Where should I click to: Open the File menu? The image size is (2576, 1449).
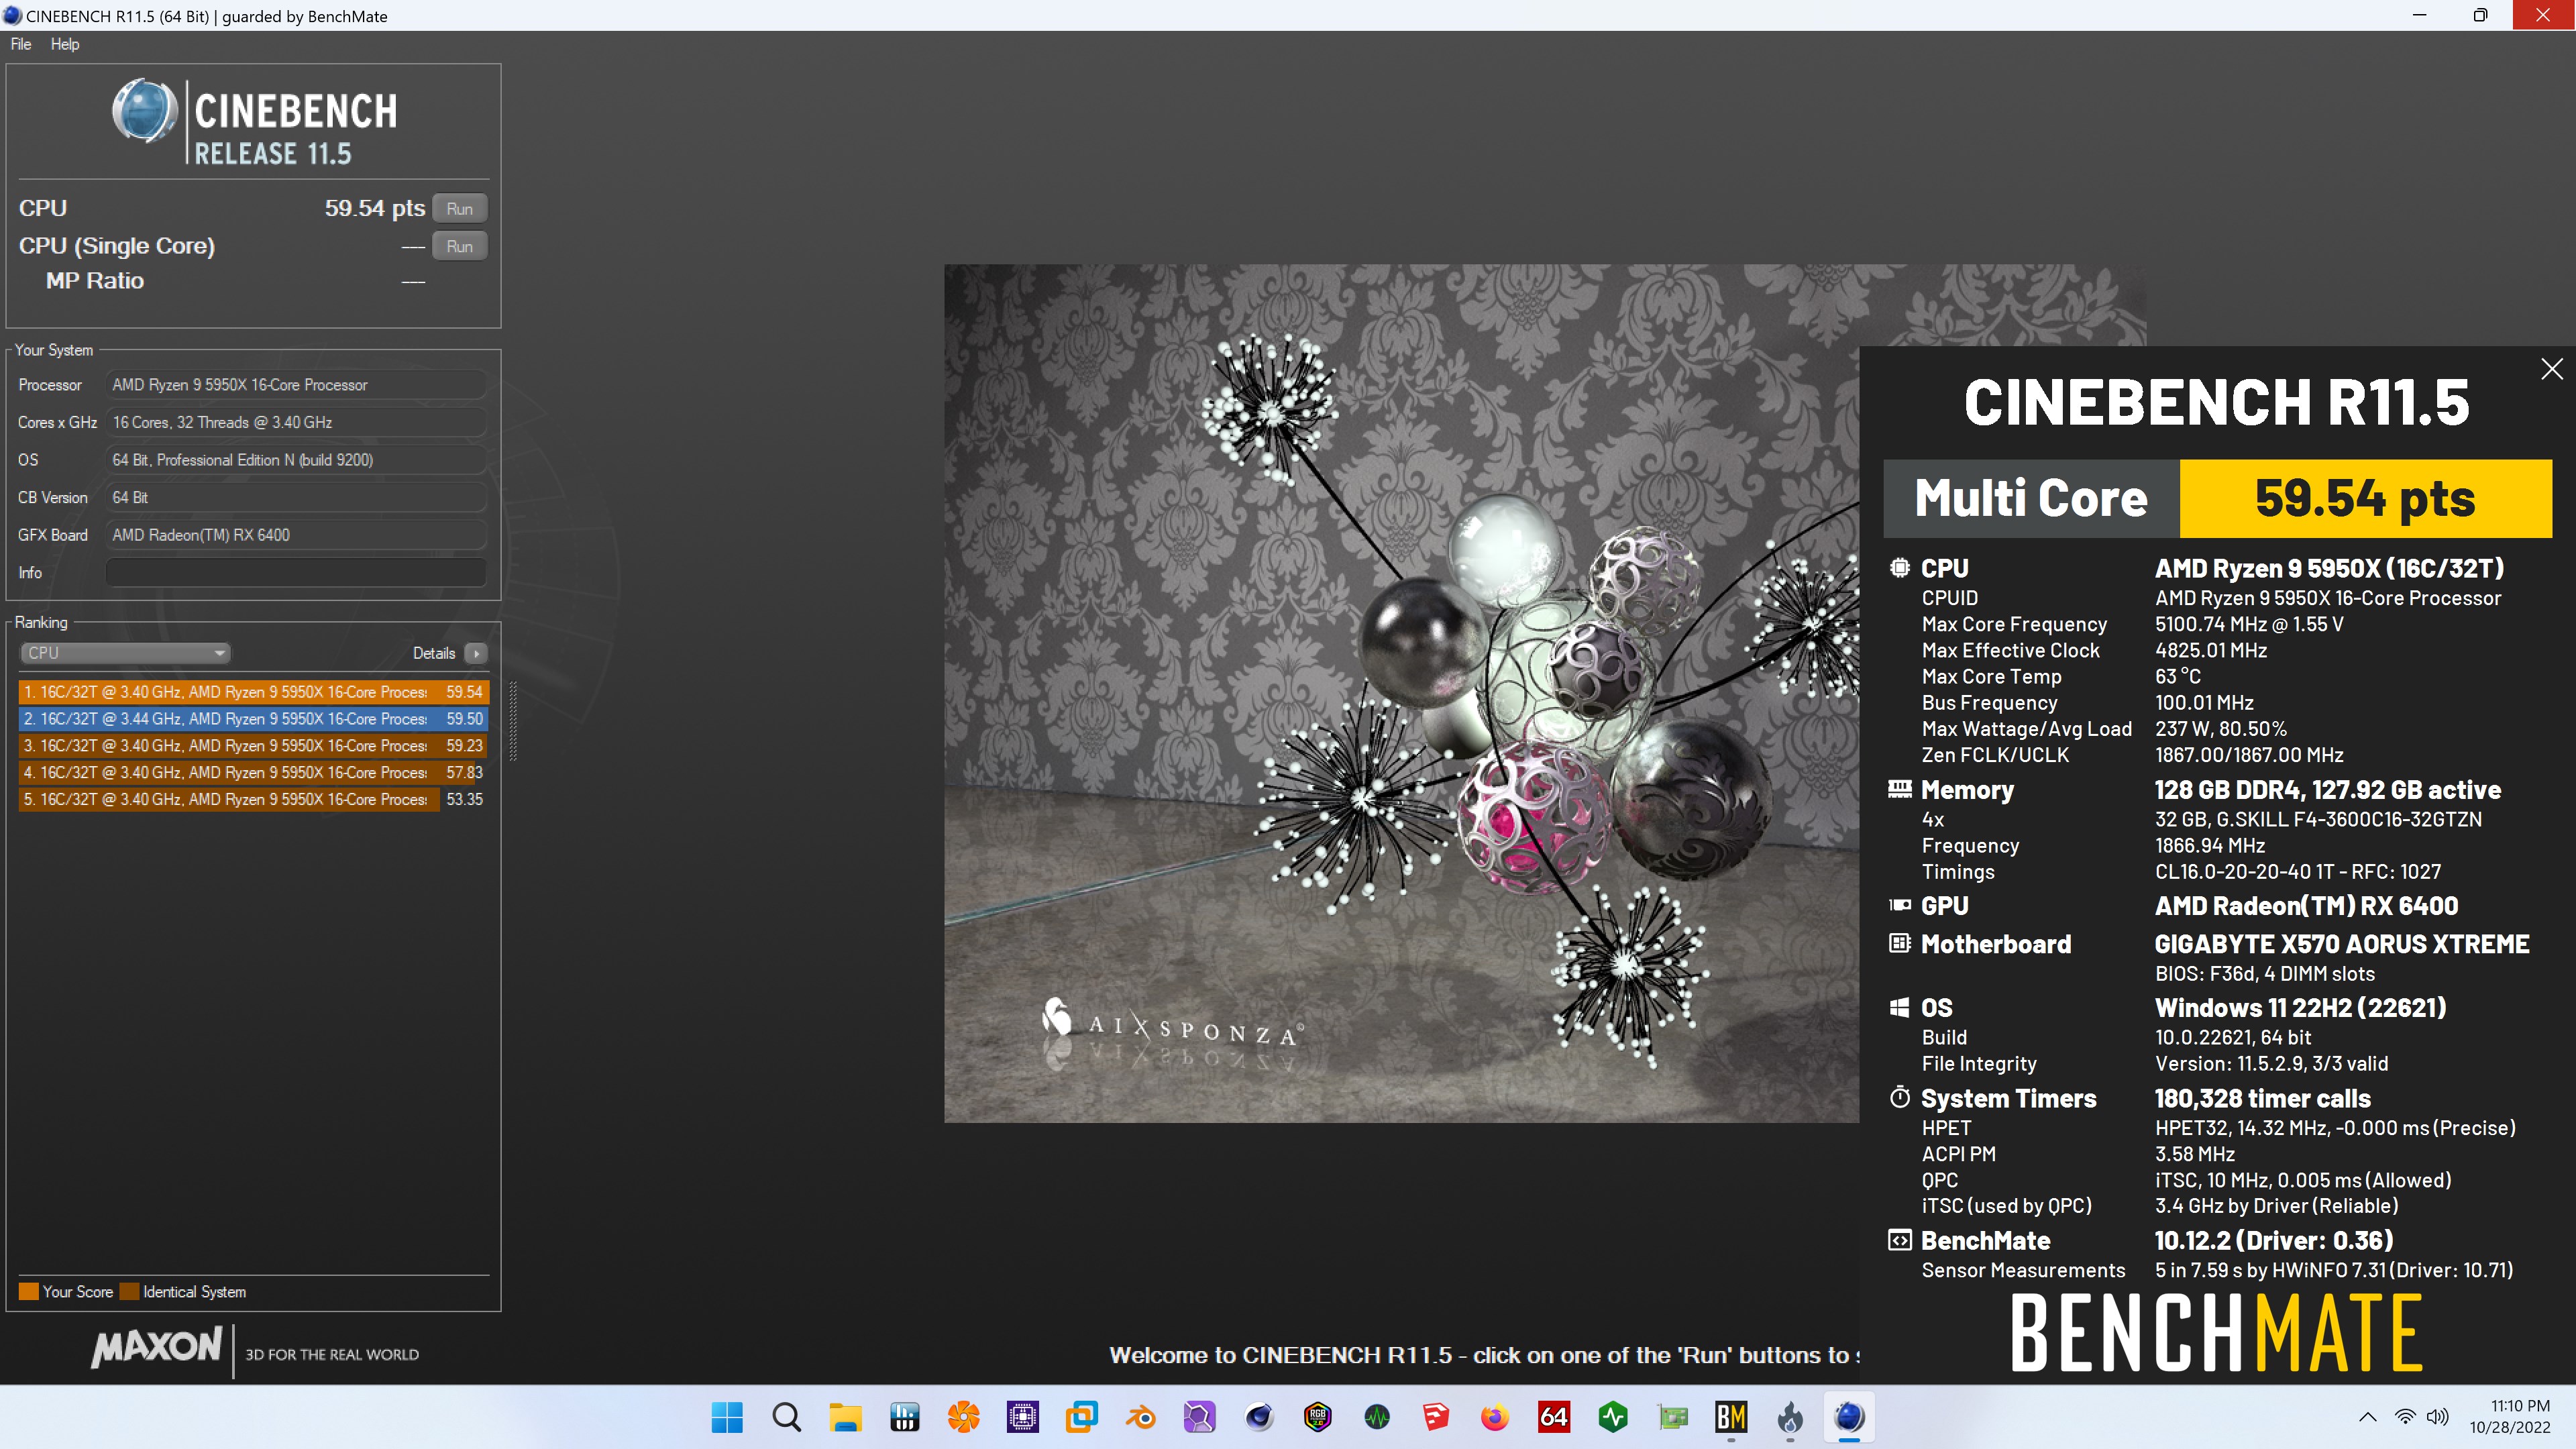[21, 44]
